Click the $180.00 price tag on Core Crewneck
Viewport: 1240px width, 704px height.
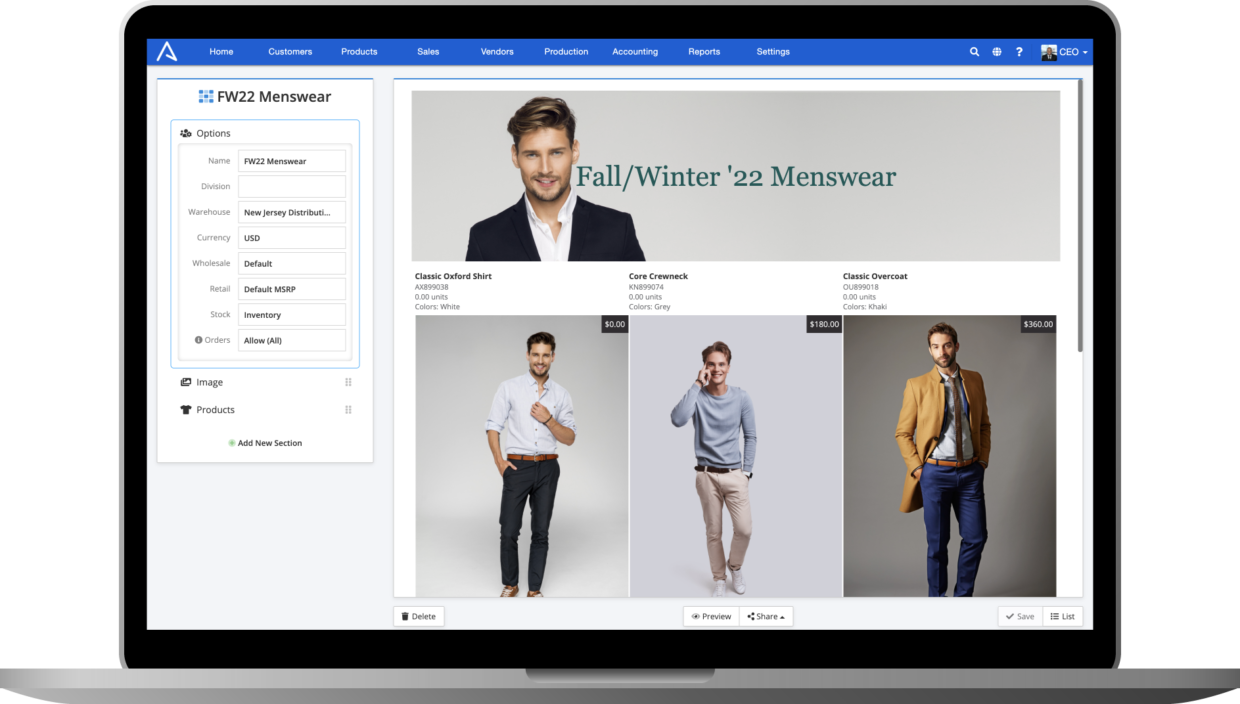[822, 324]
